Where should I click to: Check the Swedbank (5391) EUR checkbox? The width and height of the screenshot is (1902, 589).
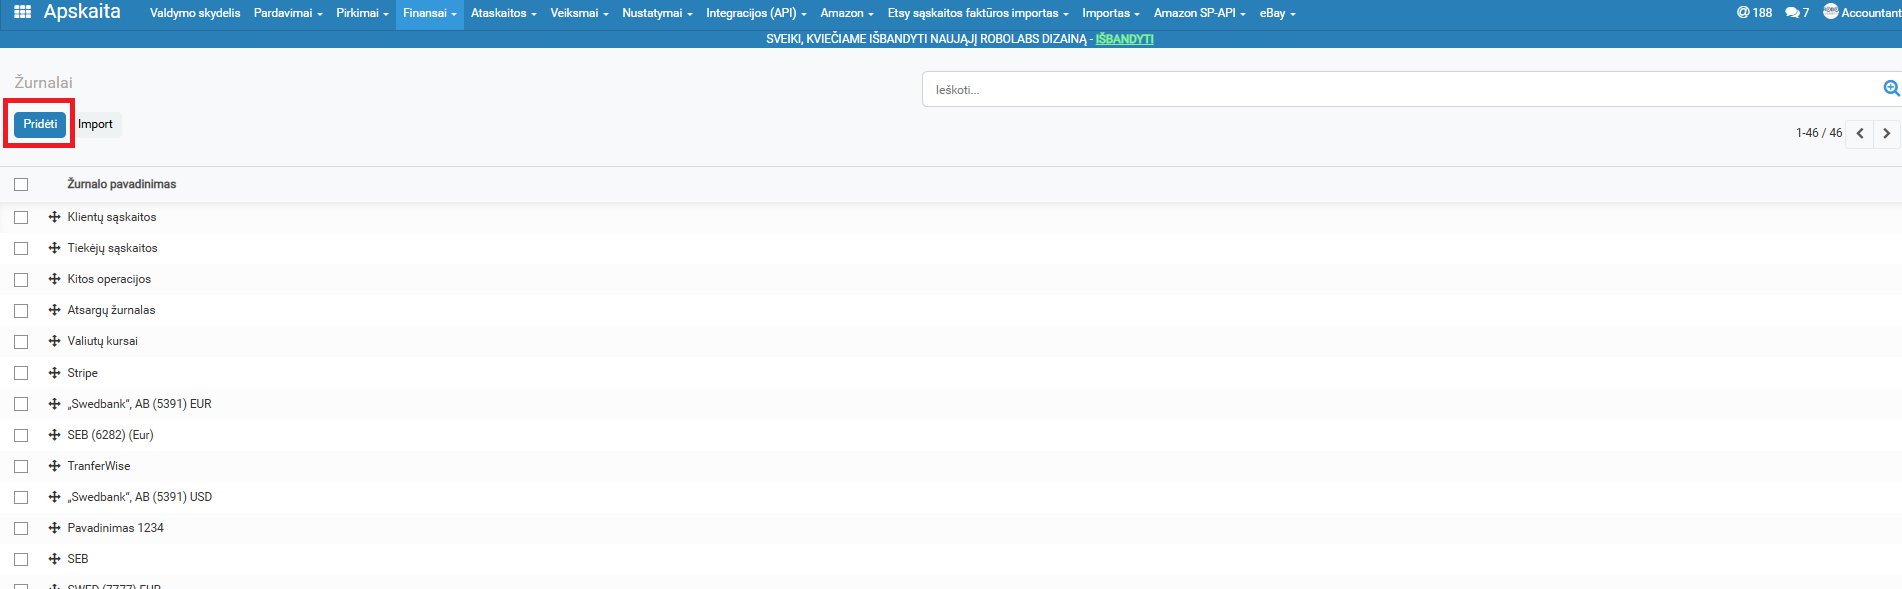tap(21, 404)
